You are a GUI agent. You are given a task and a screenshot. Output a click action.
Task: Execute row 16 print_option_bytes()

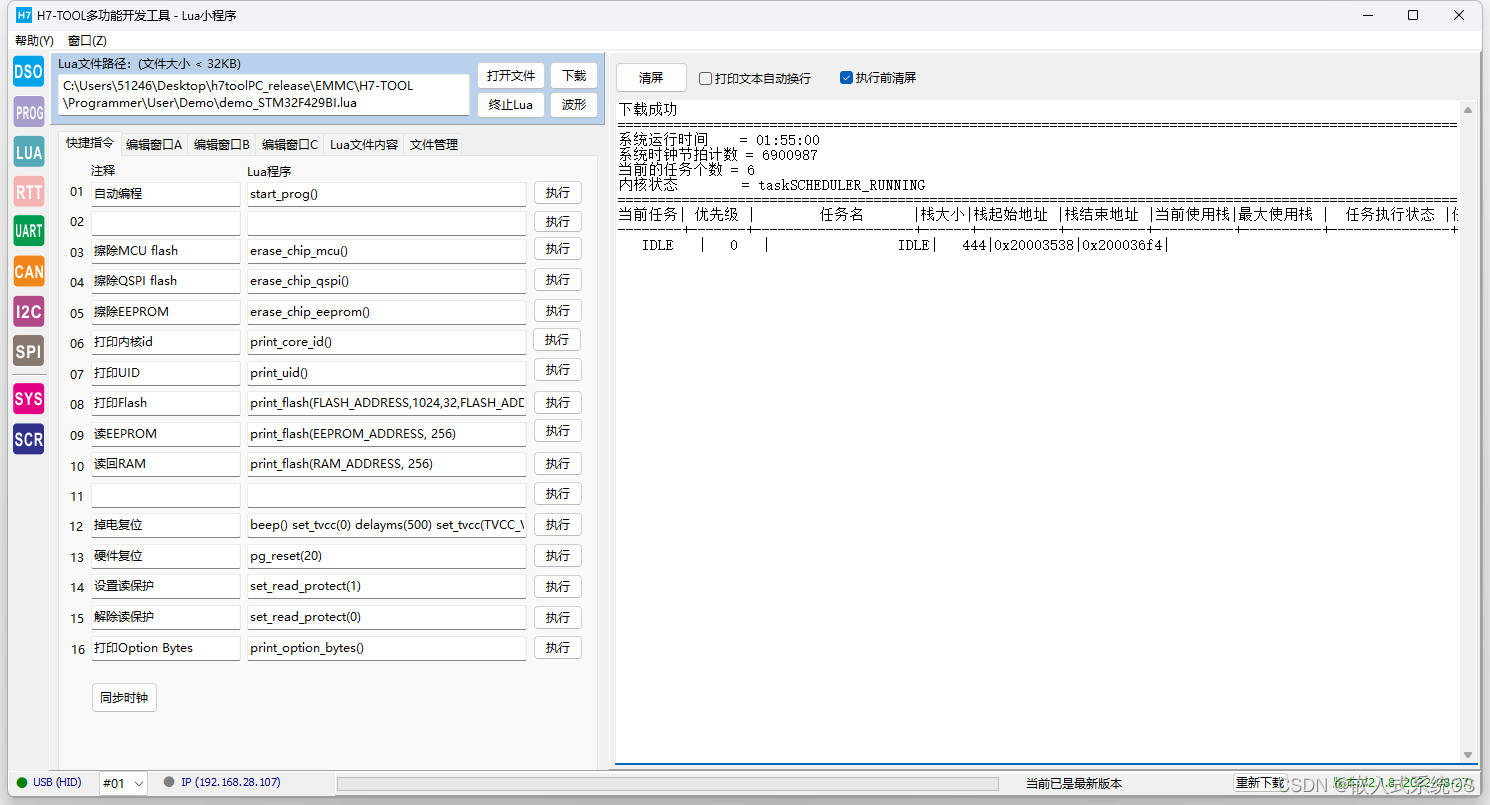(x=558, y=648)
